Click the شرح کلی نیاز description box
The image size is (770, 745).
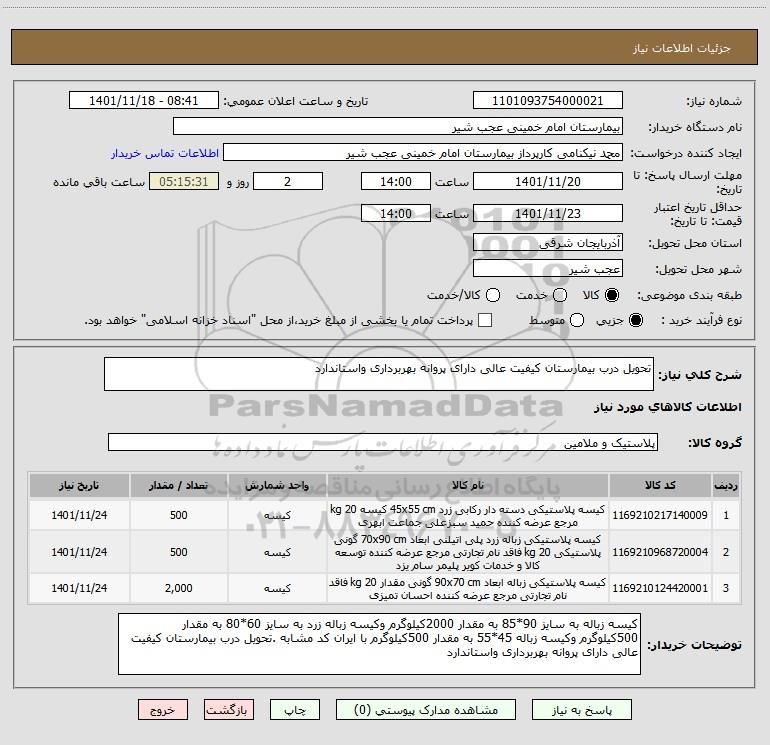379,374
